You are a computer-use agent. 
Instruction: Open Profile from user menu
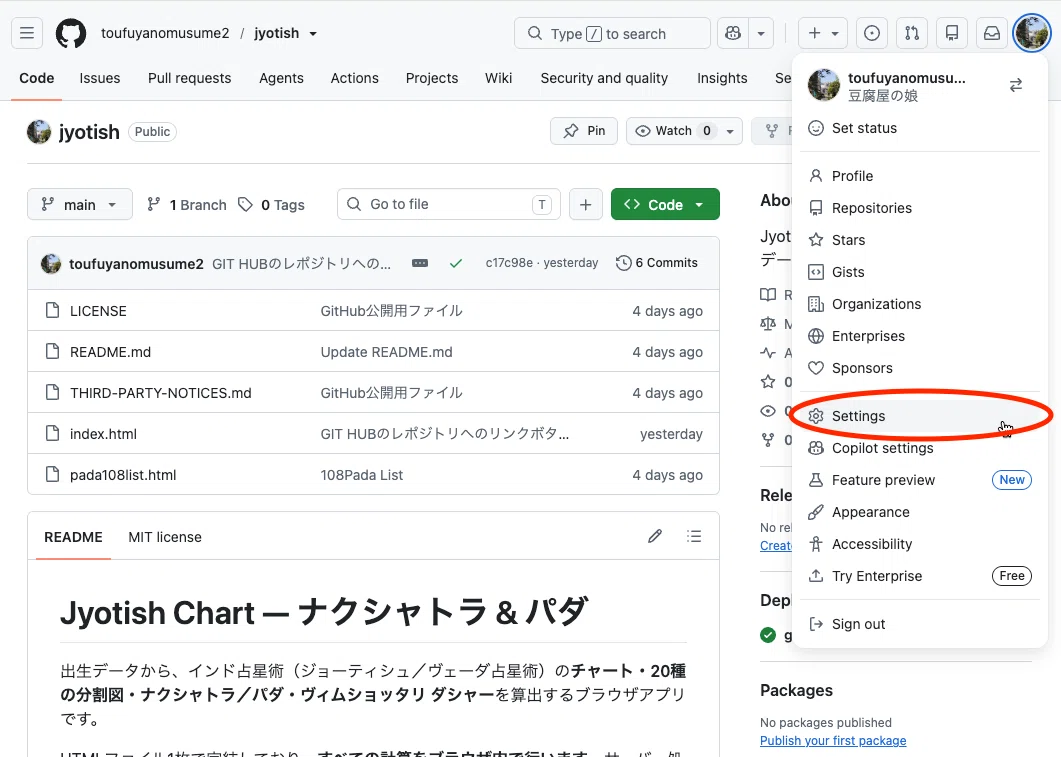[920, 176]
